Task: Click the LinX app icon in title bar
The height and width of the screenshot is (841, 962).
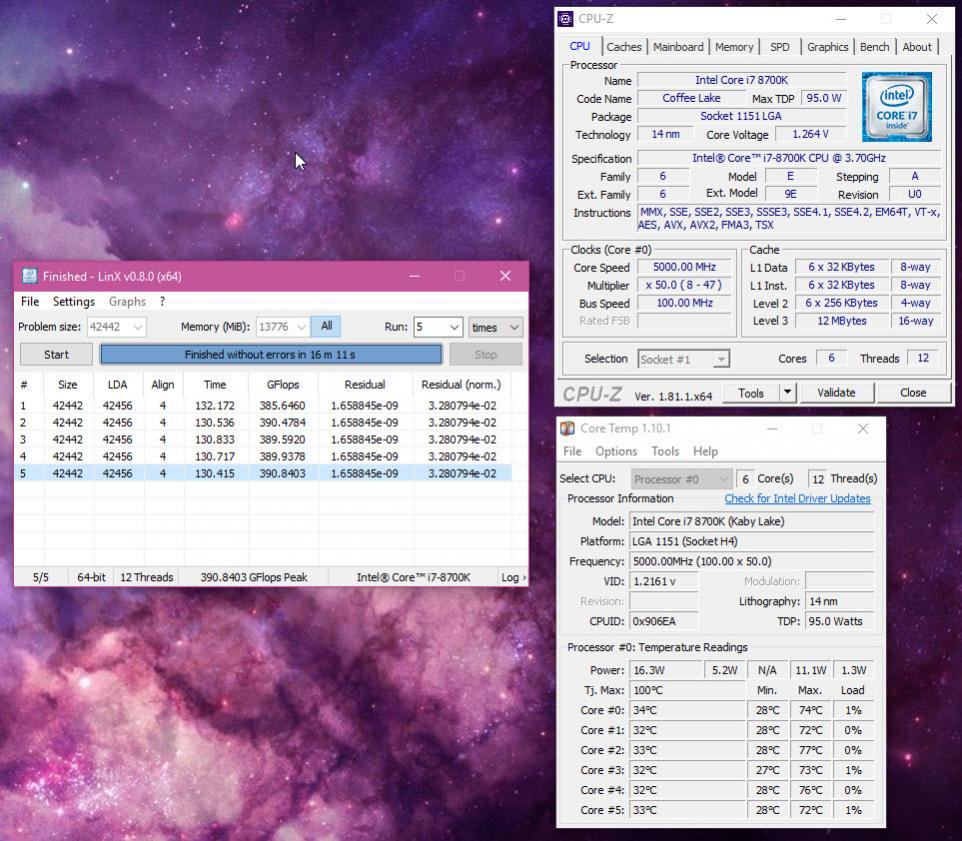Action: 29,276
